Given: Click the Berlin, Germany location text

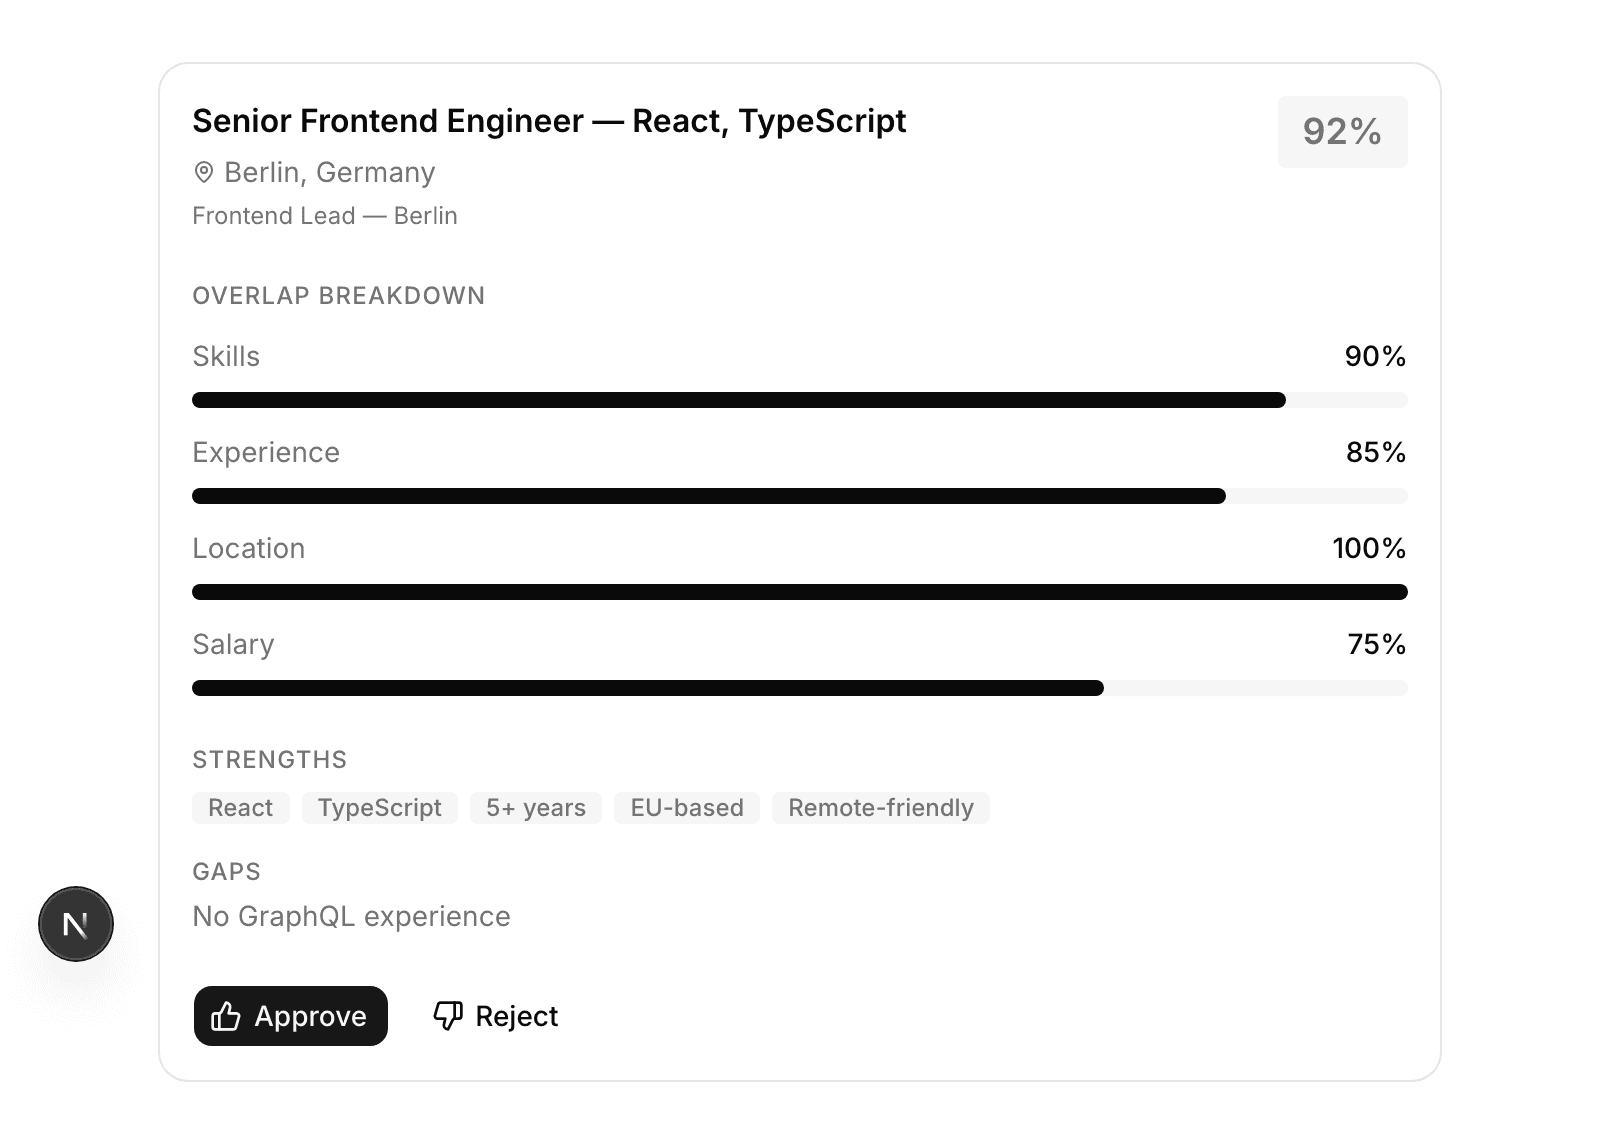Looking at the screenshot, I should click(329, 173).
